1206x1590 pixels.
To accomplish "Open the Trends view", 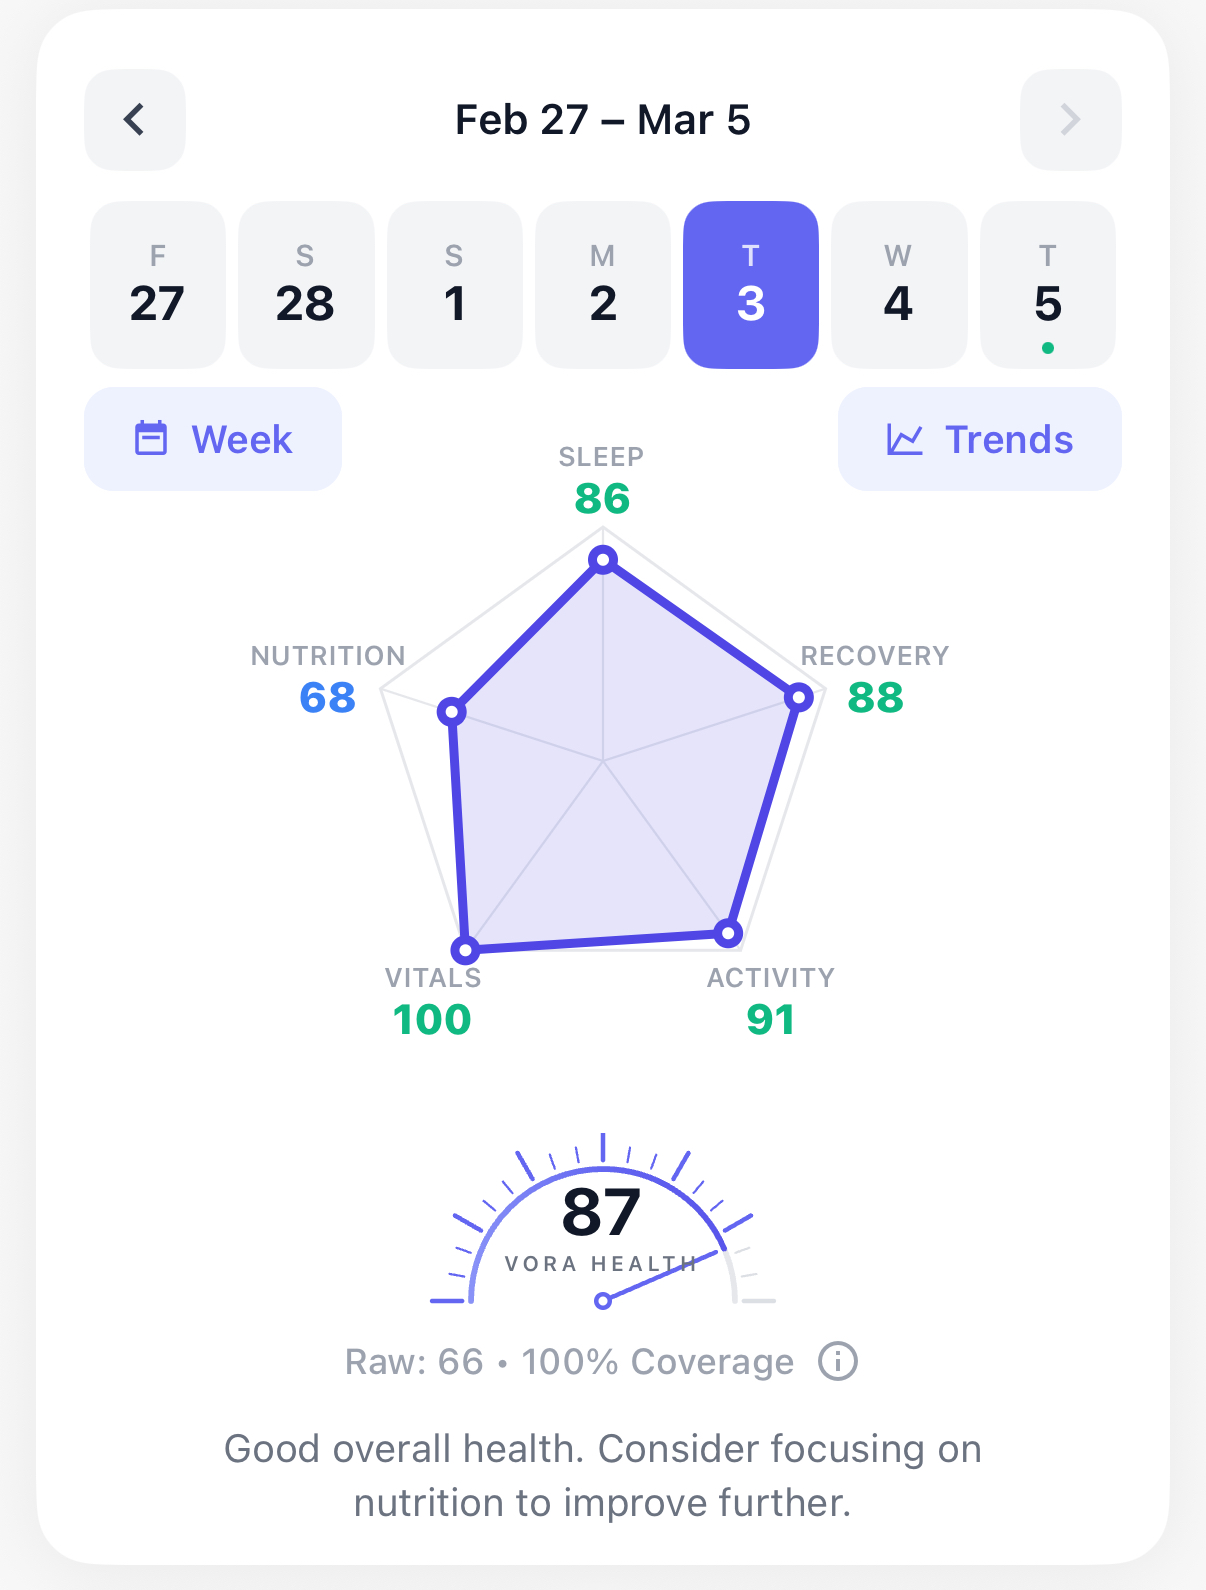I will (x=979, y=439).
